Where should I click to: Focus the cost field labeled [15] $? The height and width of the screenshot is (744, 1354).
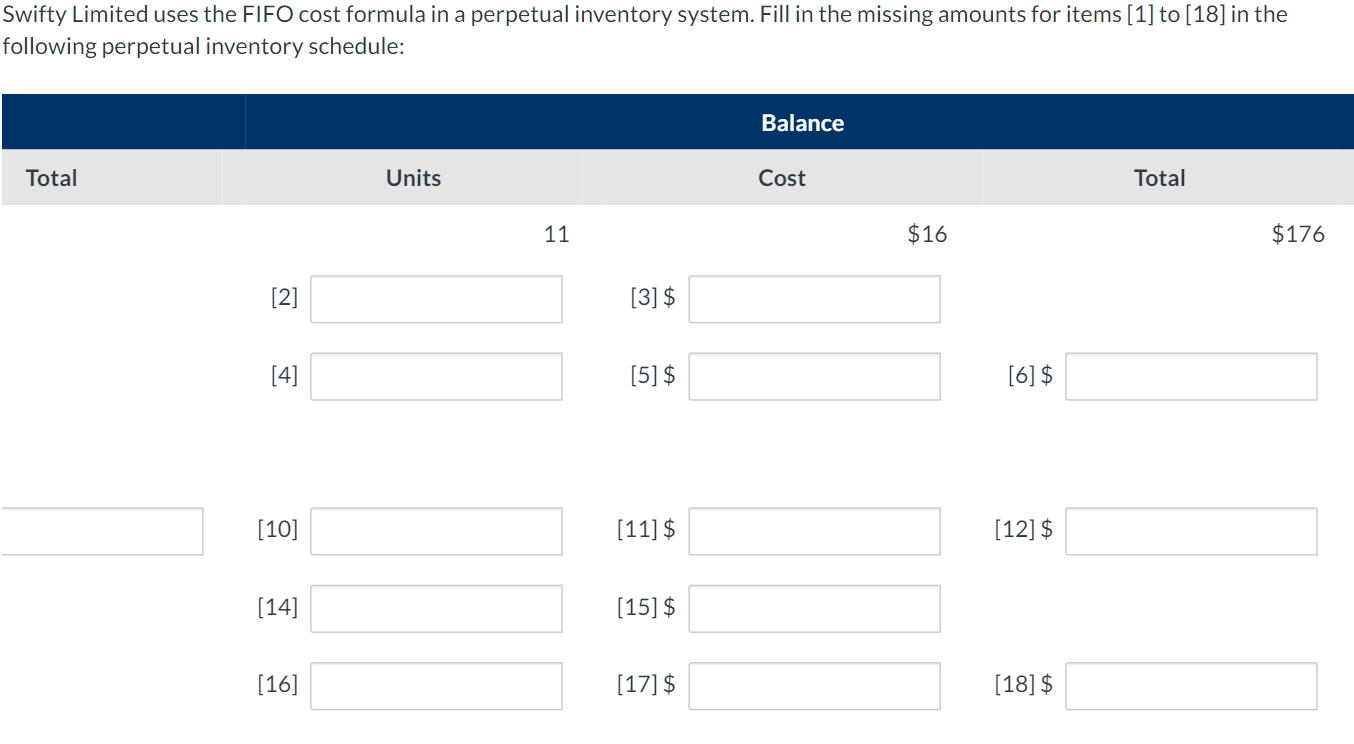pos(814,608)
